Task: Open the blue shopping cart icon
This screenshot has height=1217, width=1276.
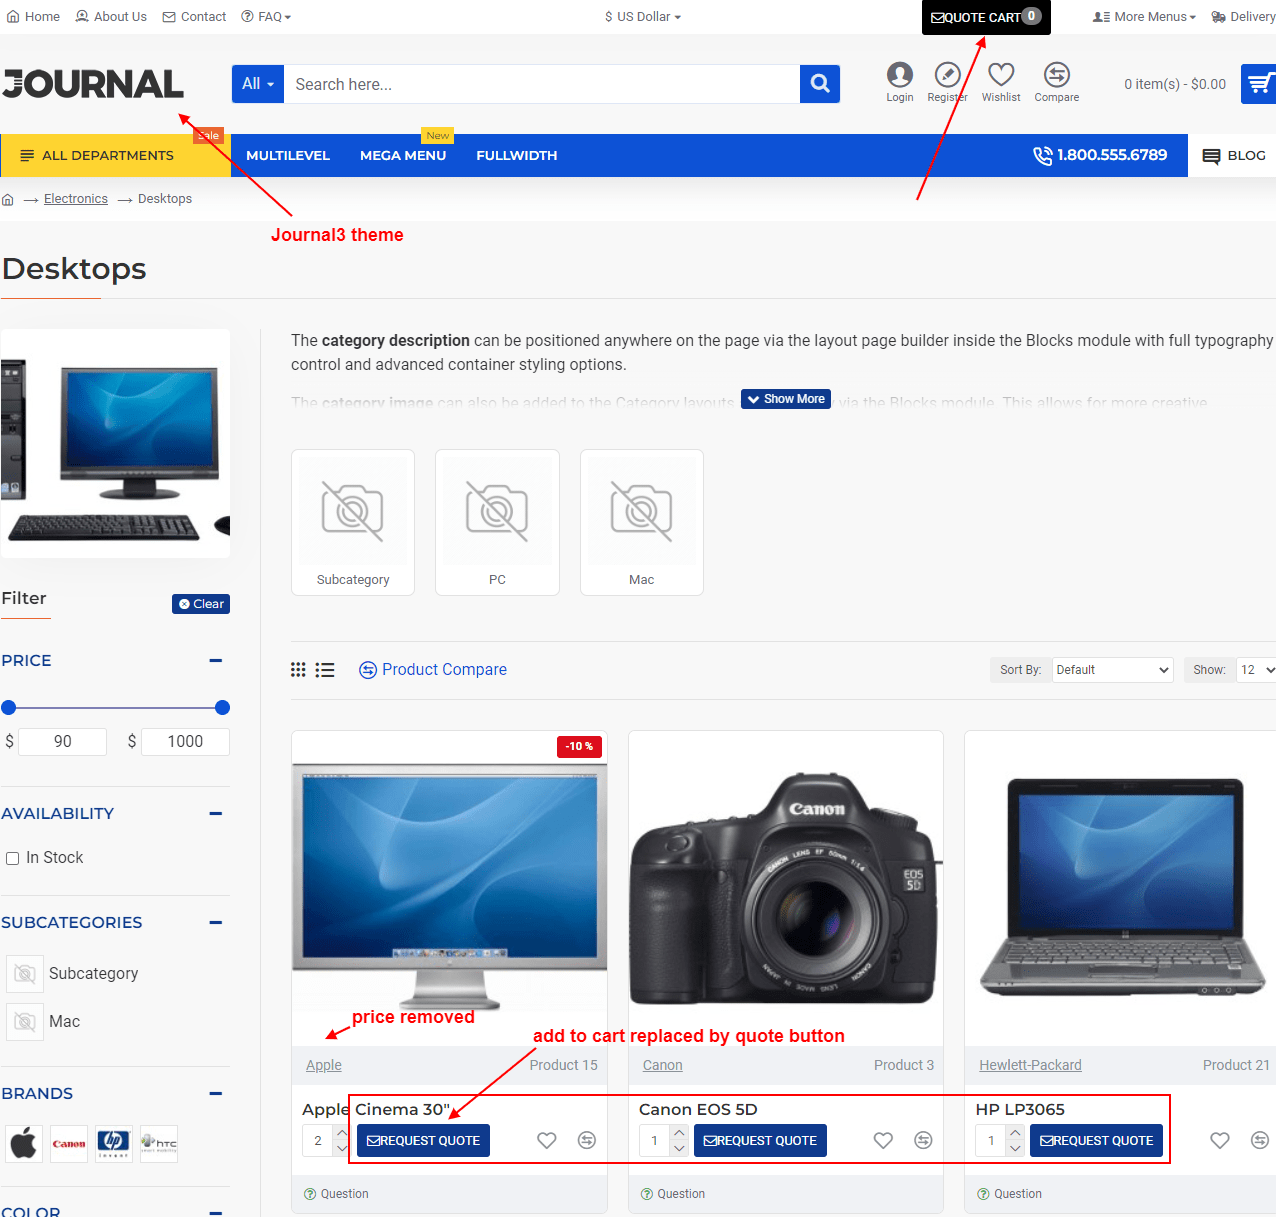Action: pos(1259,84)
